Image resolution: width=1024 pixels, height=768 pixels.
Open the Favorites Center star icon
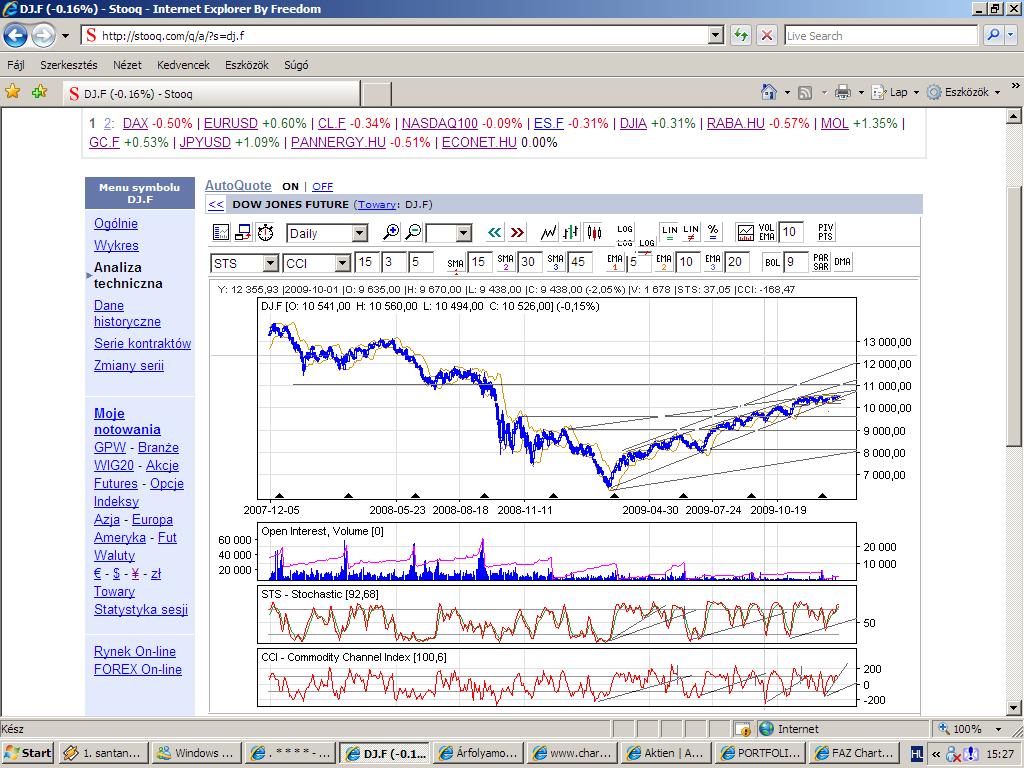pos(12,92)
